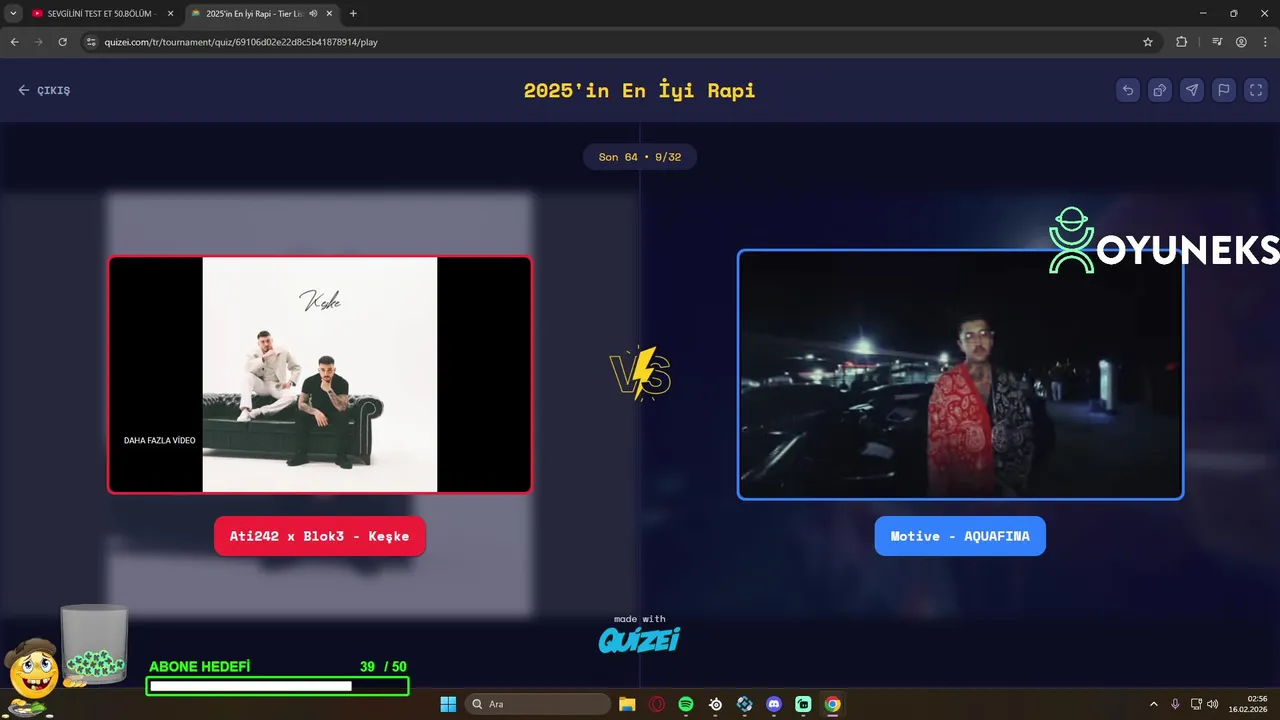Click DAHA FAZLA VİDEO on the left video
The width and height of the screenshot is (1280, 720).
[x=160, y=440]
